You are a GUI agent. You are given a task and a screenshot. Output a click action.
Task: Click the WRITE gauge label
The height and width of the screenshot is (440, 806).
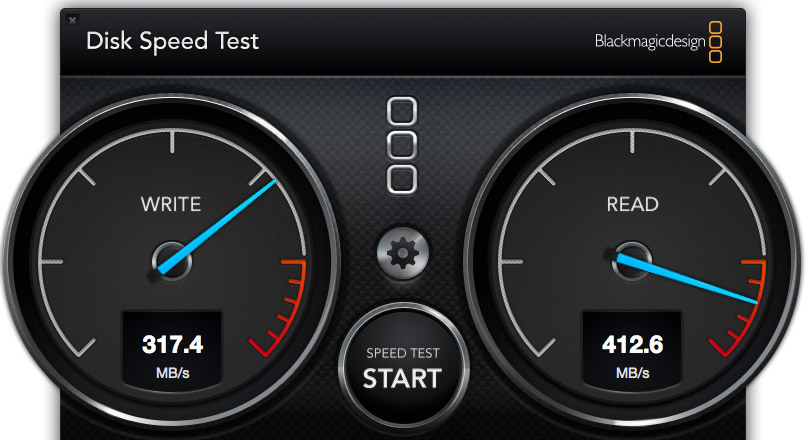pos(171,204)
